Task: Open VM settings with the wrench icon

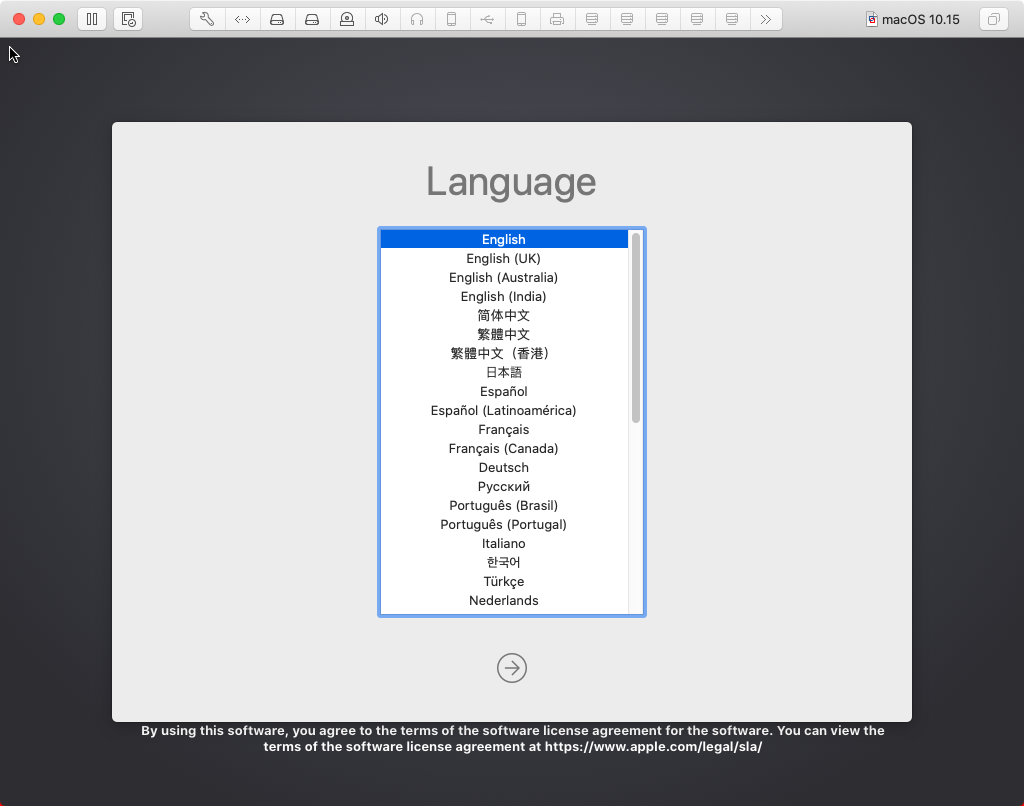Action: (207, 18)
